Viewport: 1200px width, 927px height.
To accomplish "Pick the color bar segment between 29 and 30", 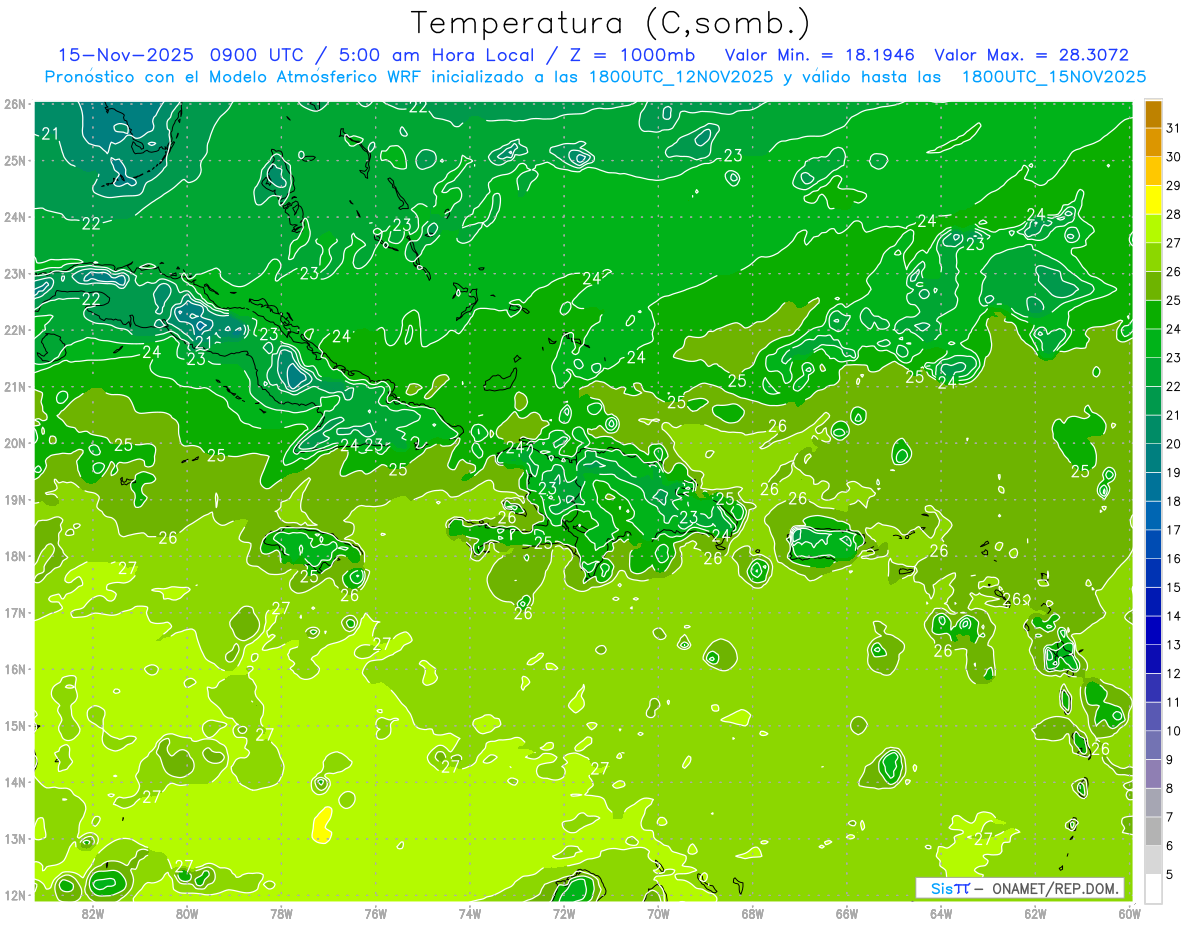I will tap(1153, 171).
